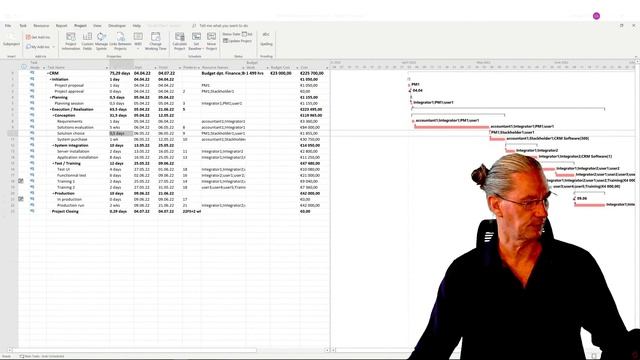Click the task mode icon of CRM row
640x360 pixels.
click(32, 73)
